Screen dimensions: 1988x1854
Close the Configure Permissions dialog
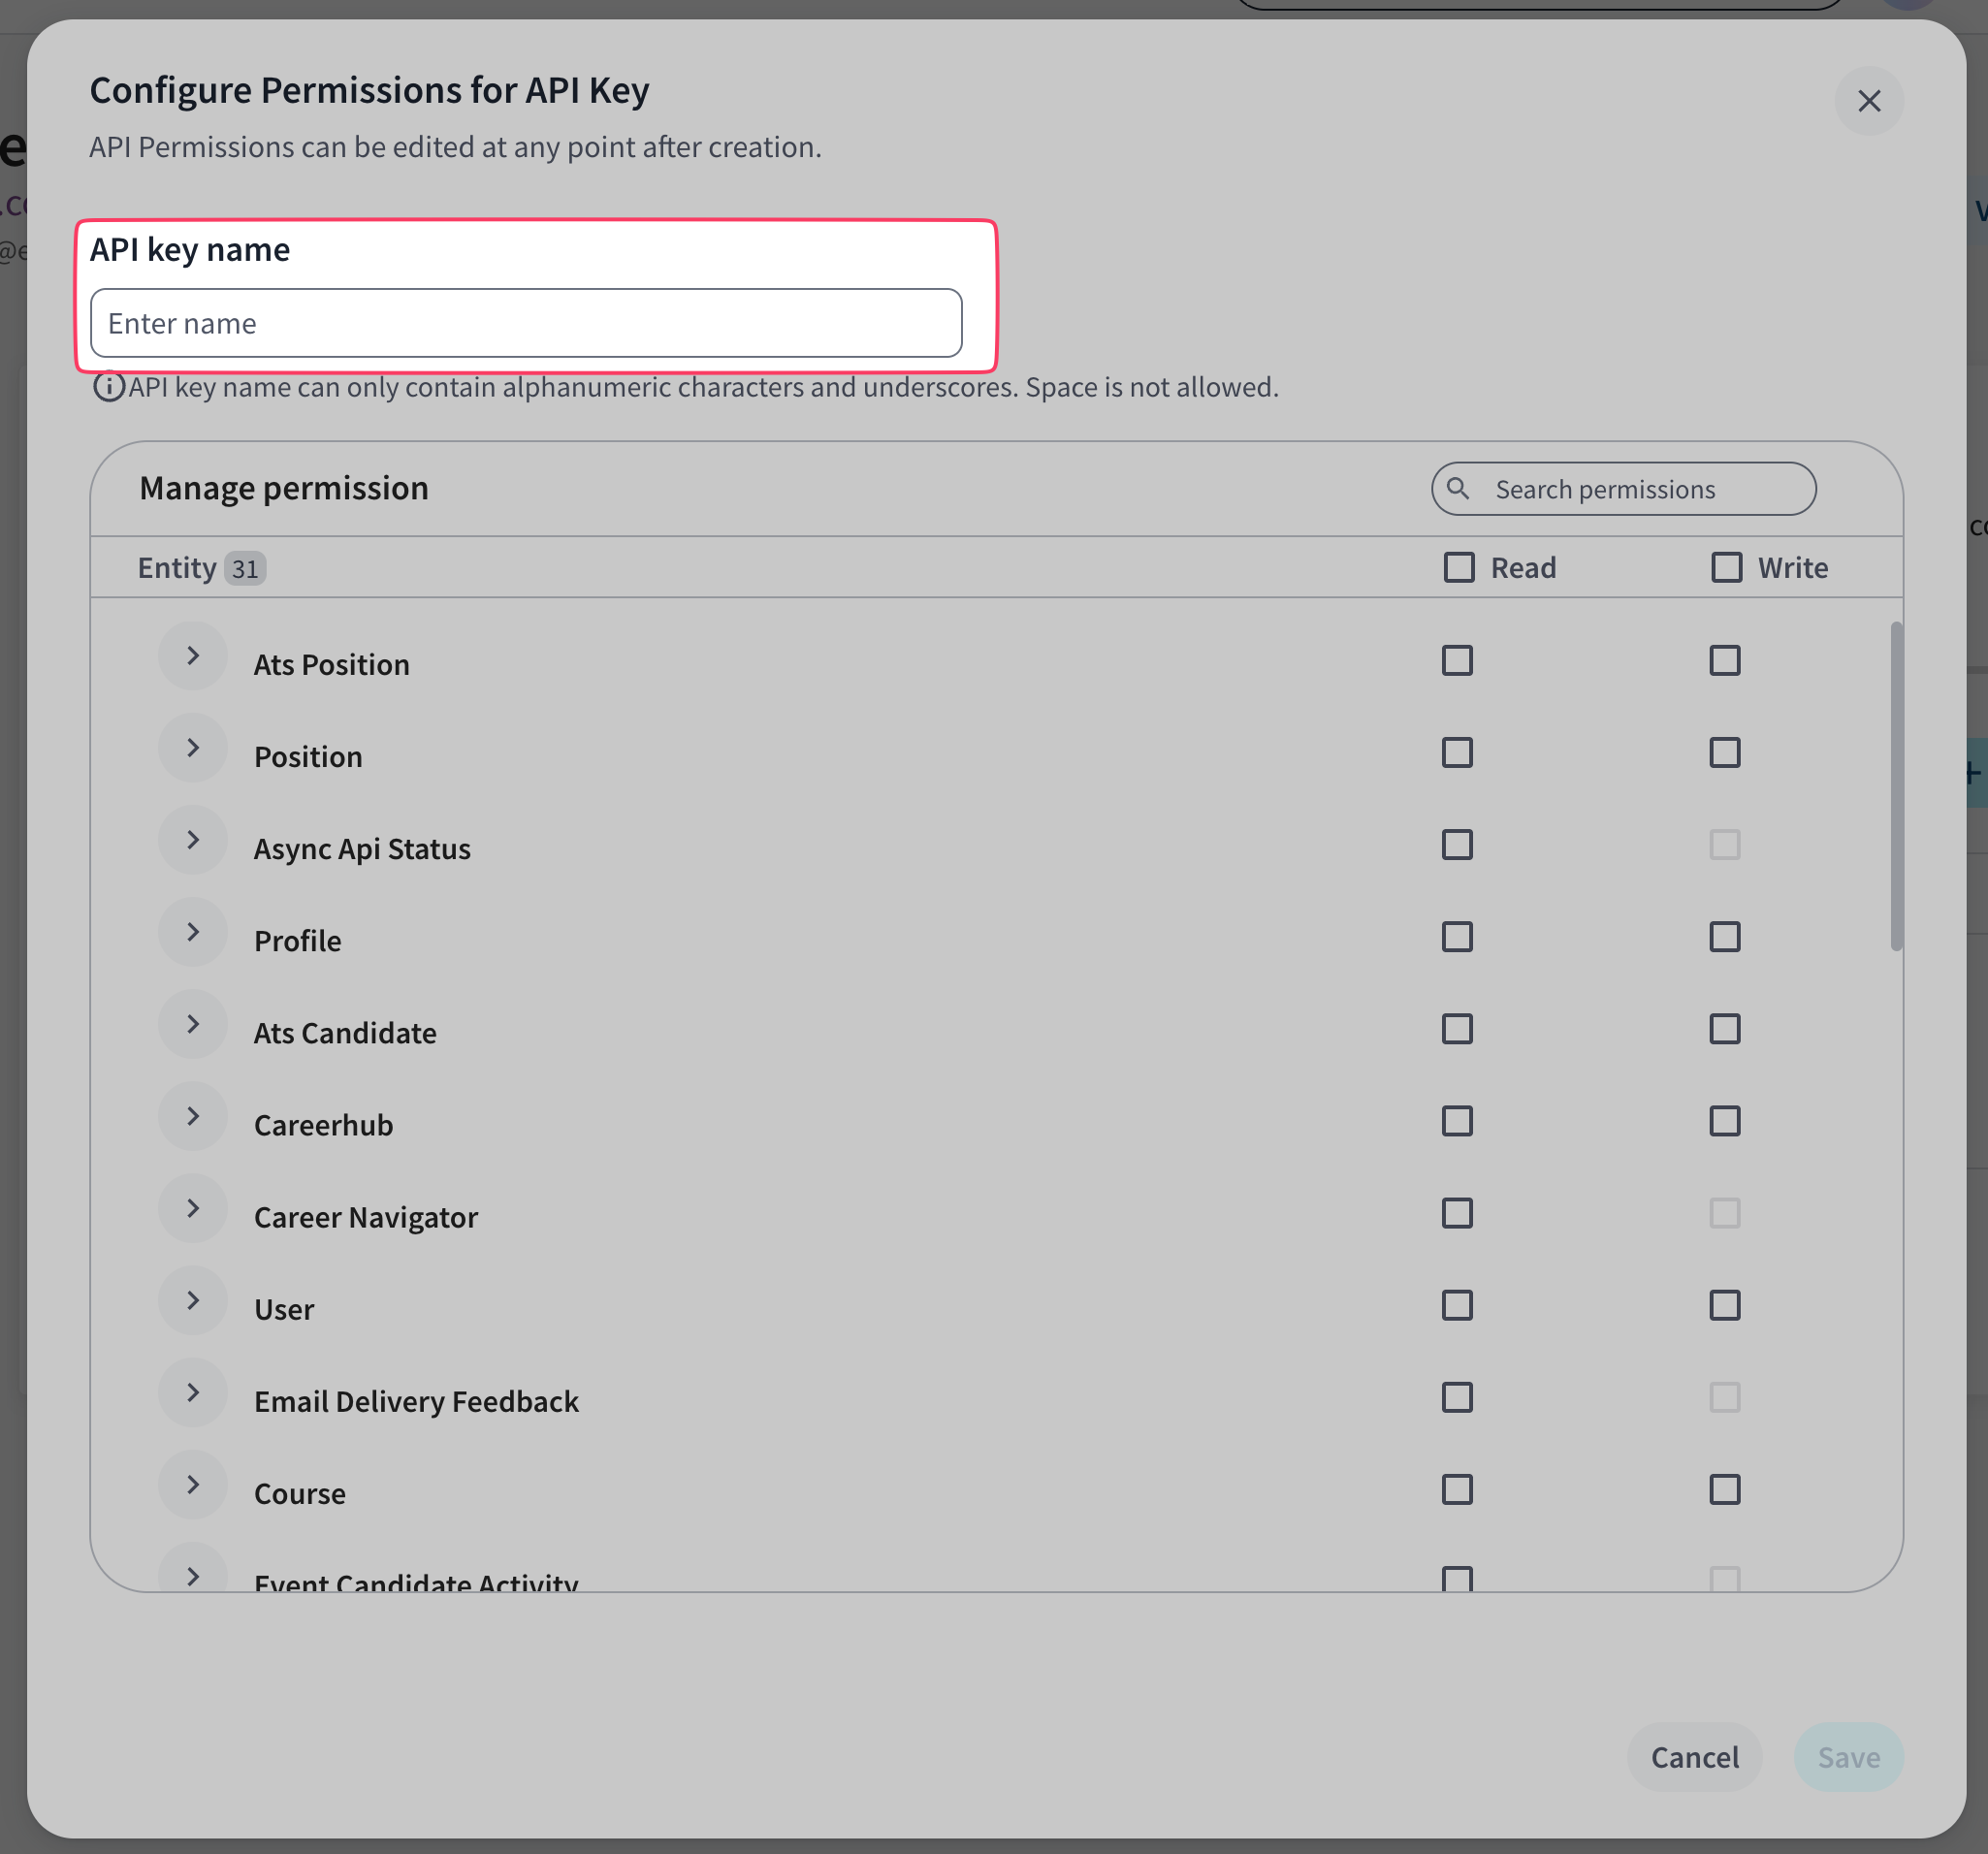click(x=1868, y=101)
